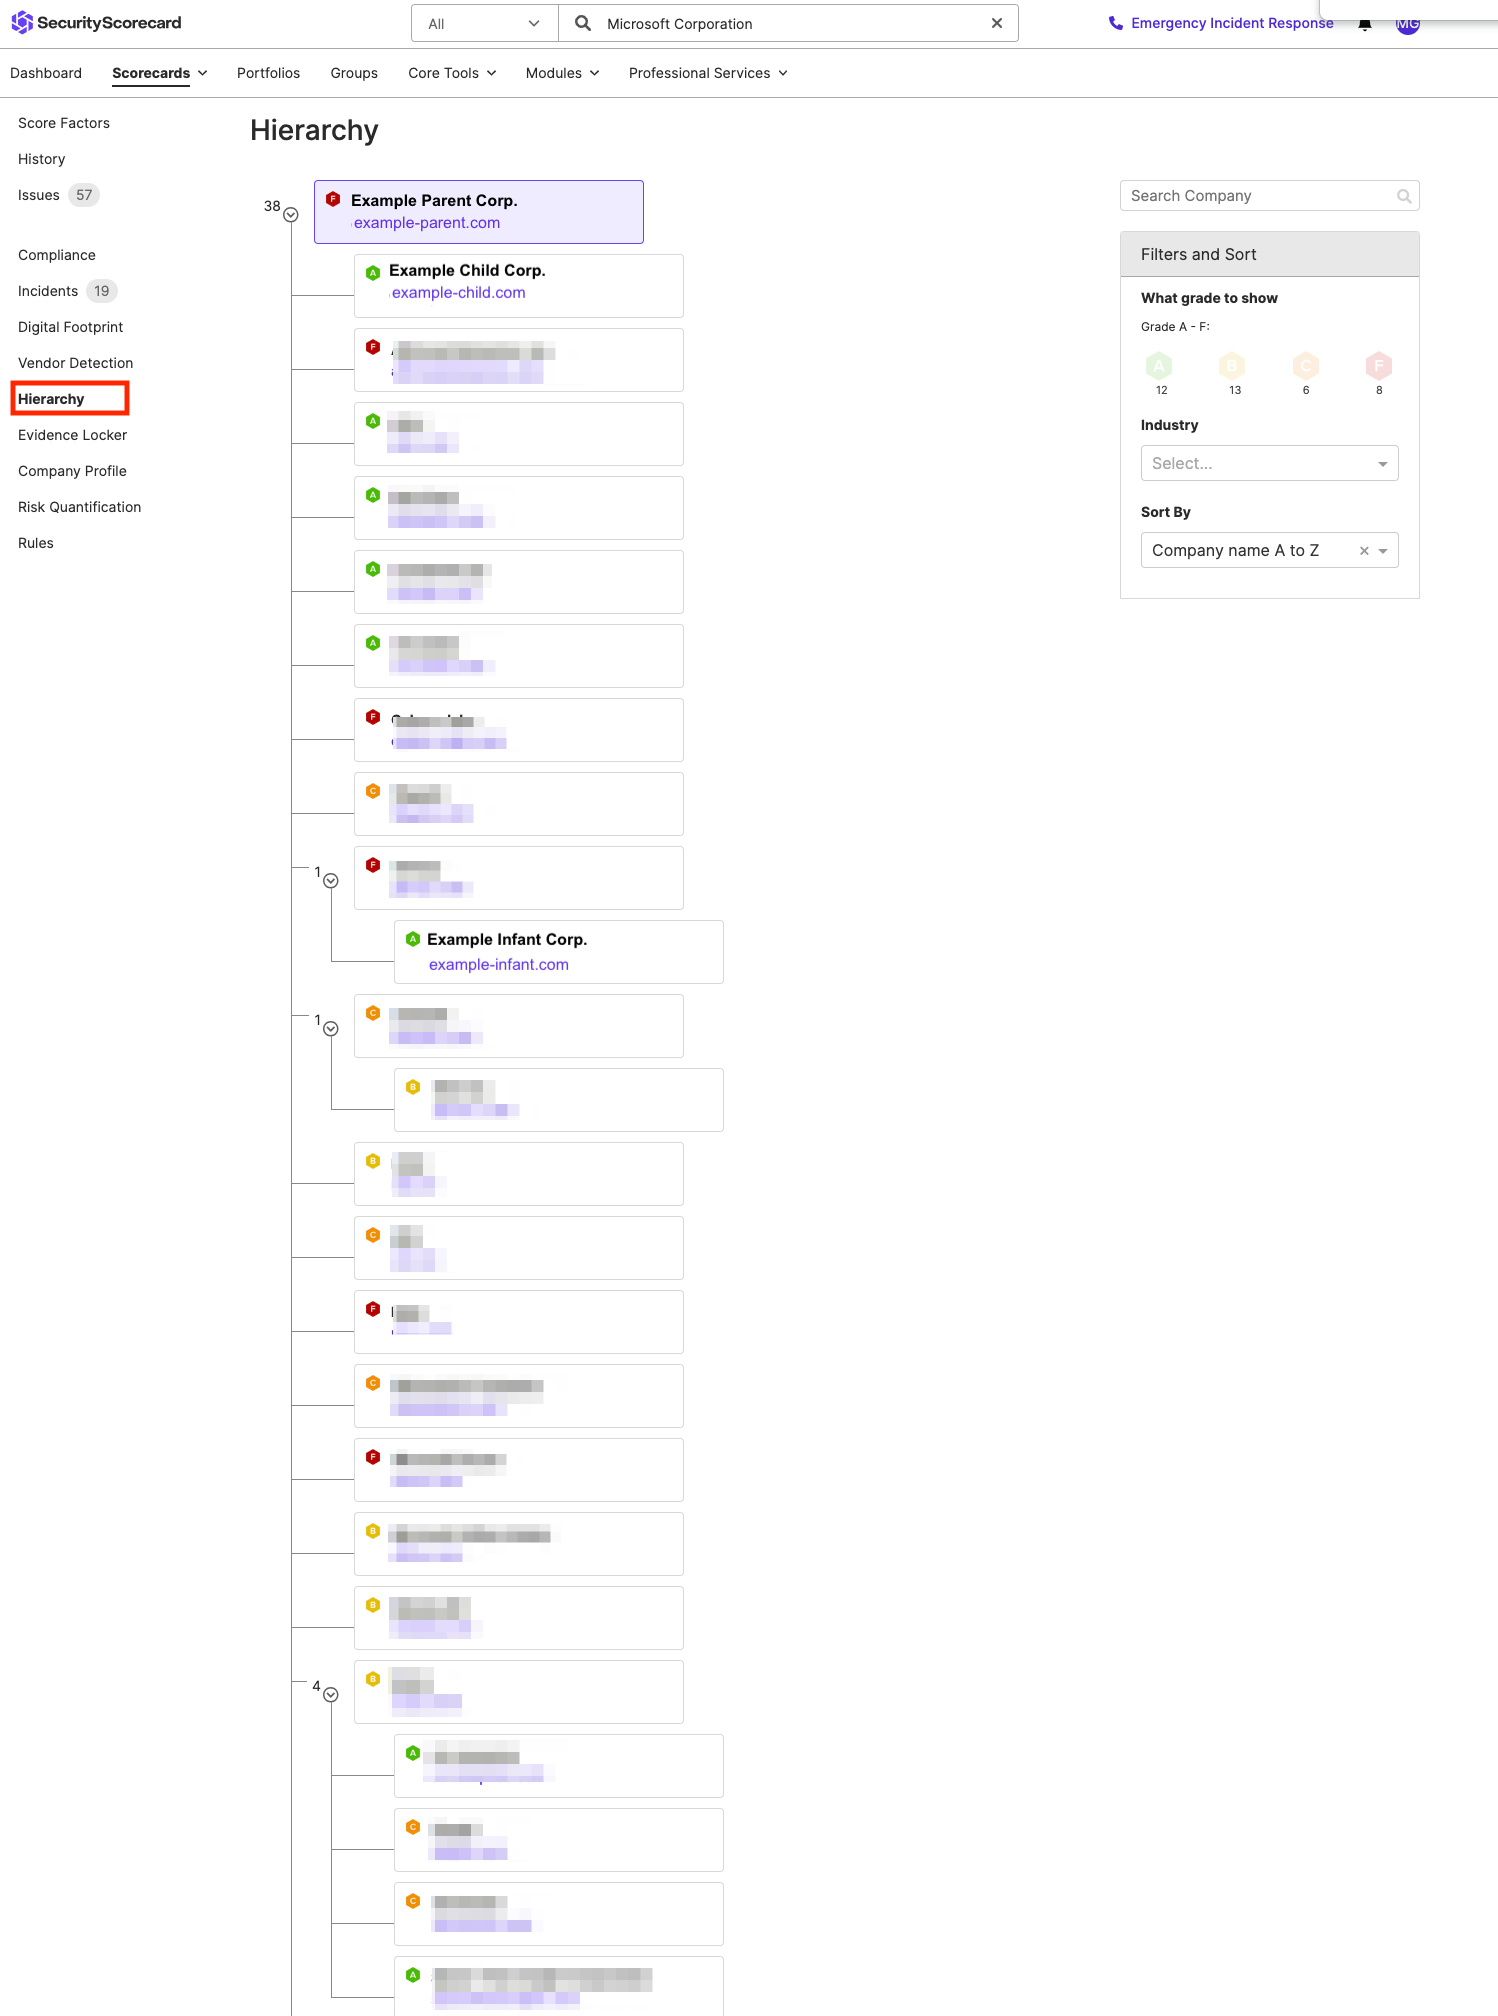The width and height of the screenshot is (1498, 2016).
Task: Open Company Profile in the sidebar
Action: (72, 471)
